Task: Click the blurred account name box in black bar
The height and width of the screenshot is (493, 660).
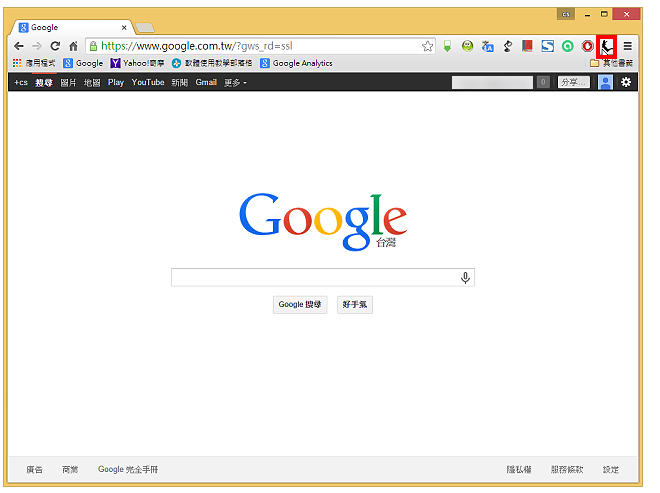Action: point(492,82)
